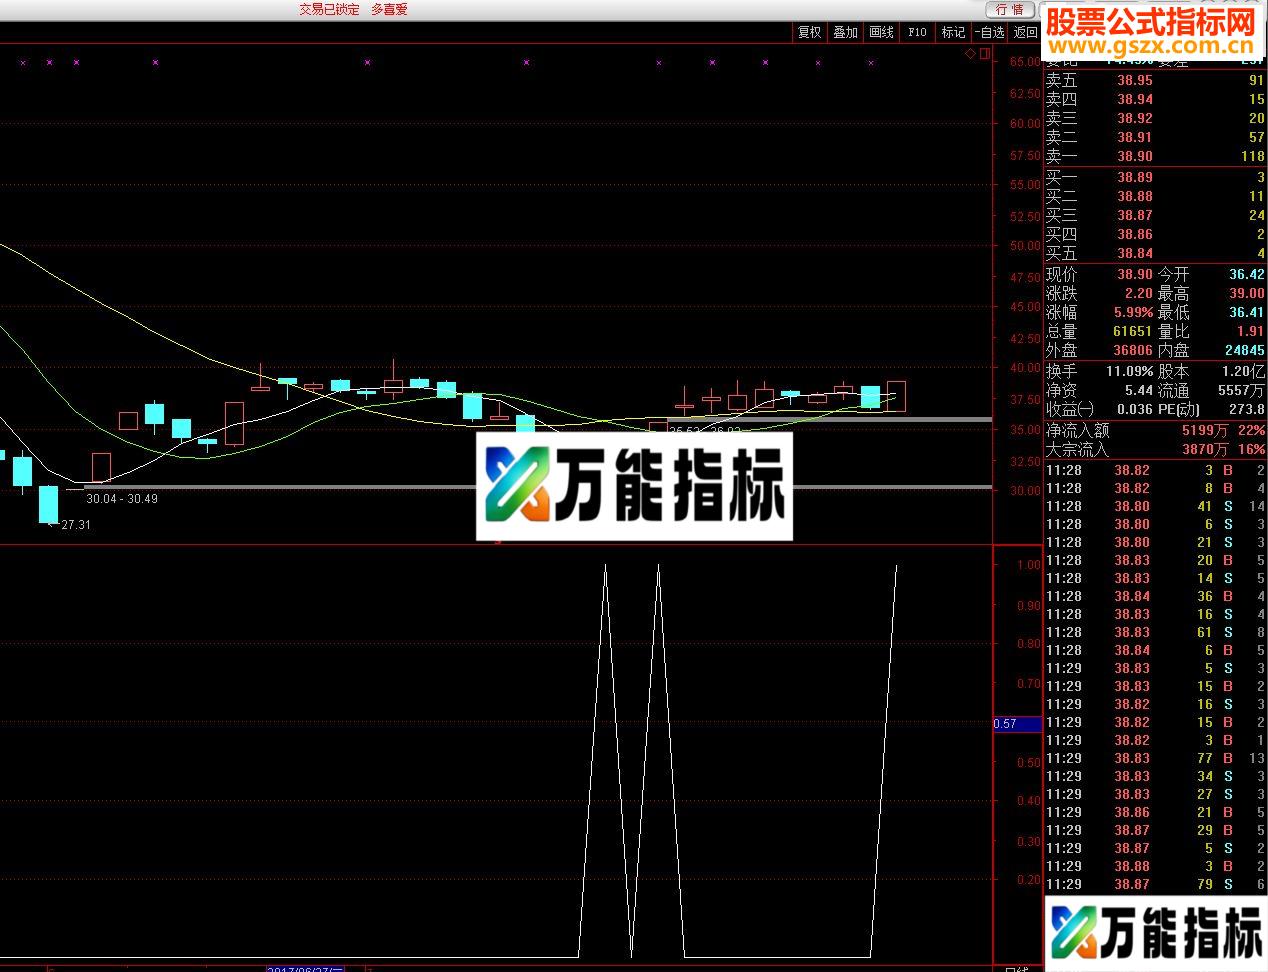Select 多喜爱 in the menu bar
The image size is (1268, 972).
[x=388, y=9]
